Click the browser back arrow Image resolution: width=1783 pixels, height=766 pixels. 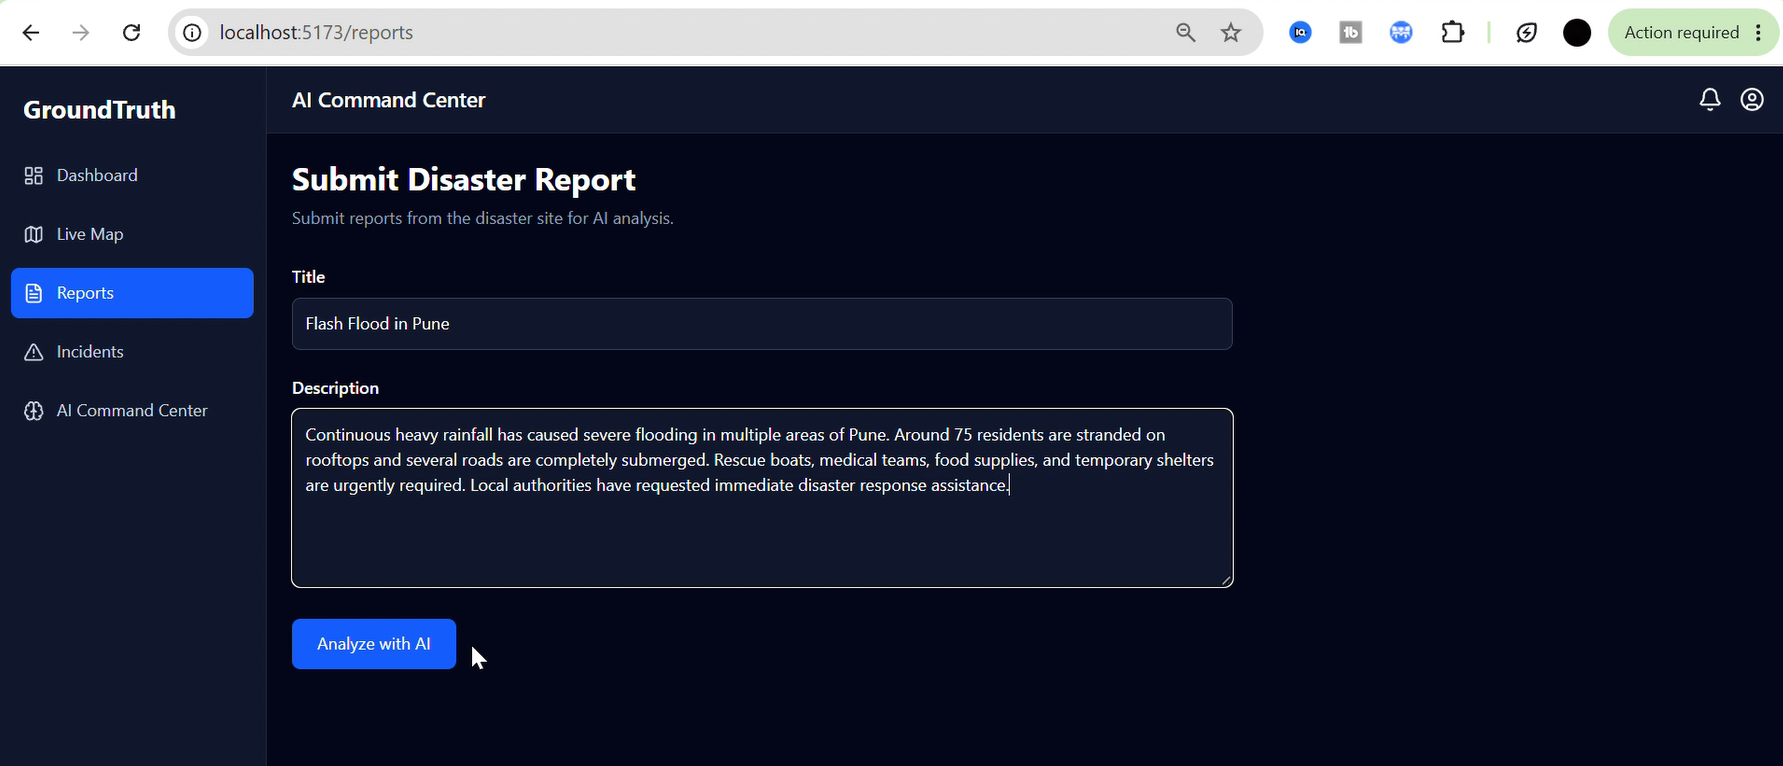tap(31, 33)
